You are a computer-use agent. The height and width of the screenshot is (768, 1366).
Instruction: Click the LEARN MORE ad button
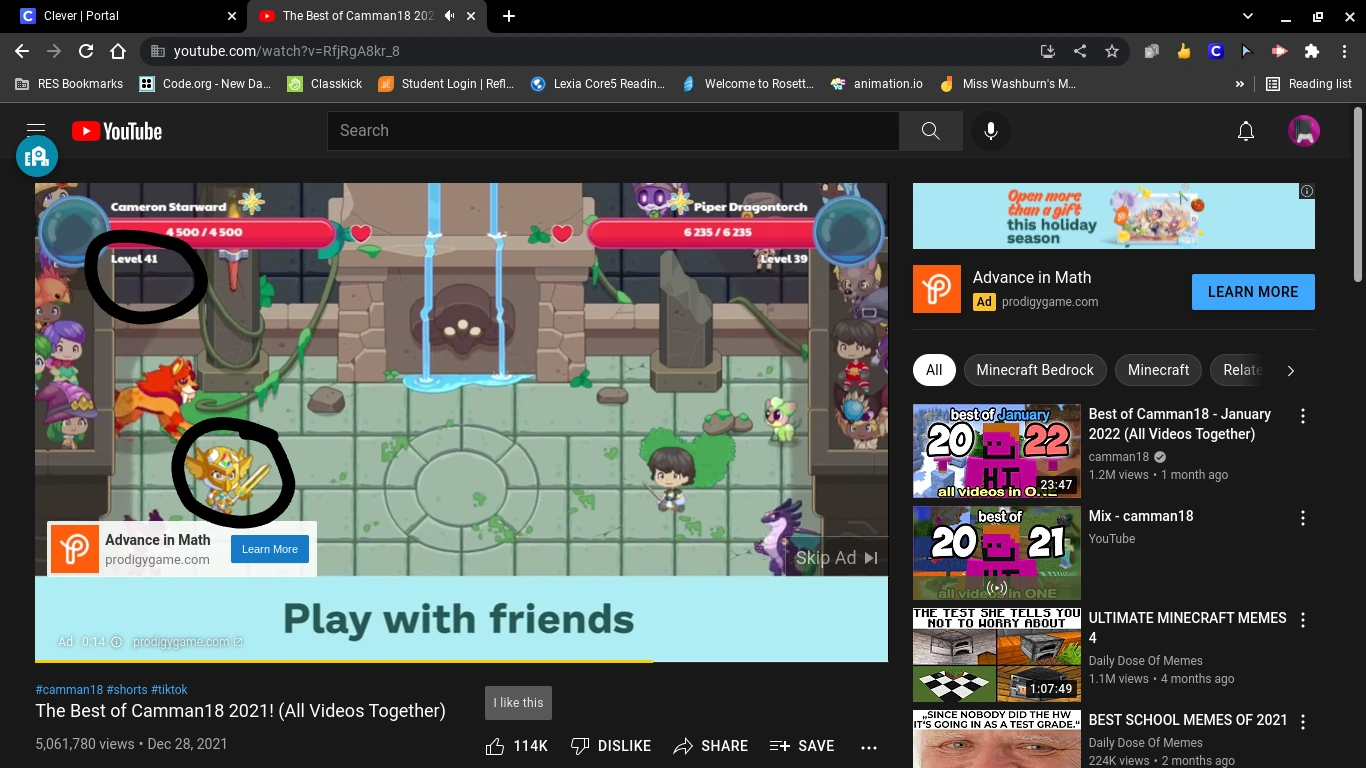[x=1252, y=291]
